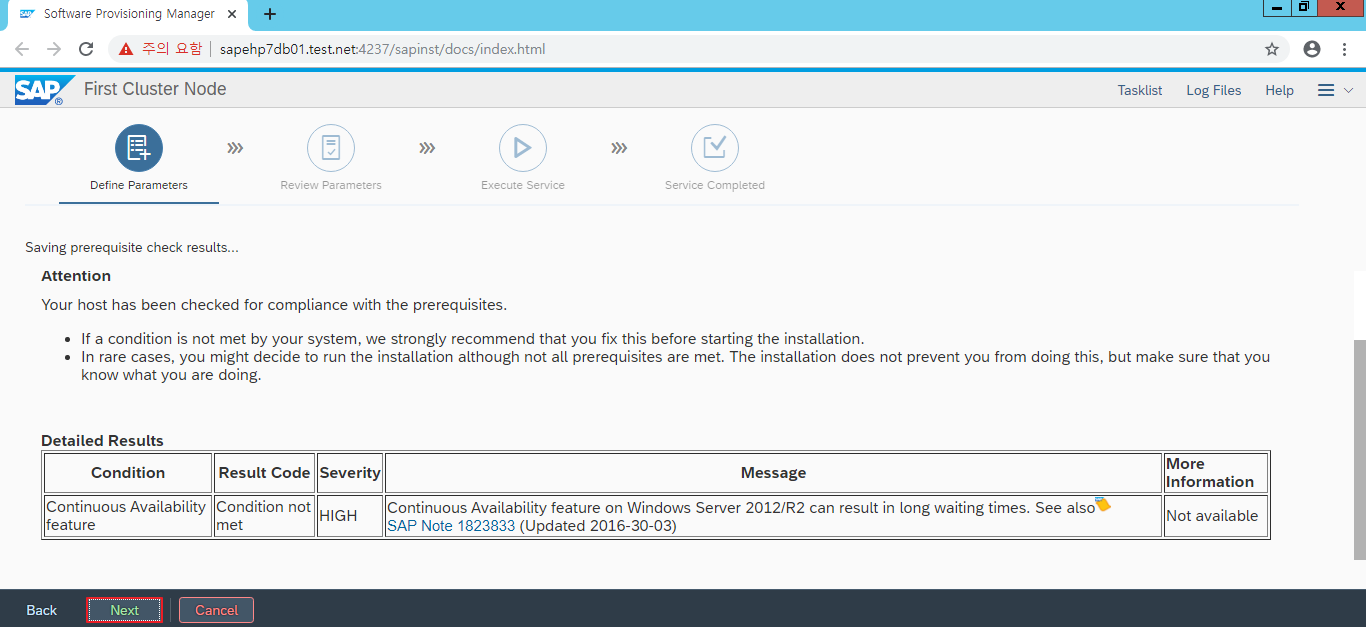1366x627 pixels.
Task: Click the Attention heading
Action: 76,276
